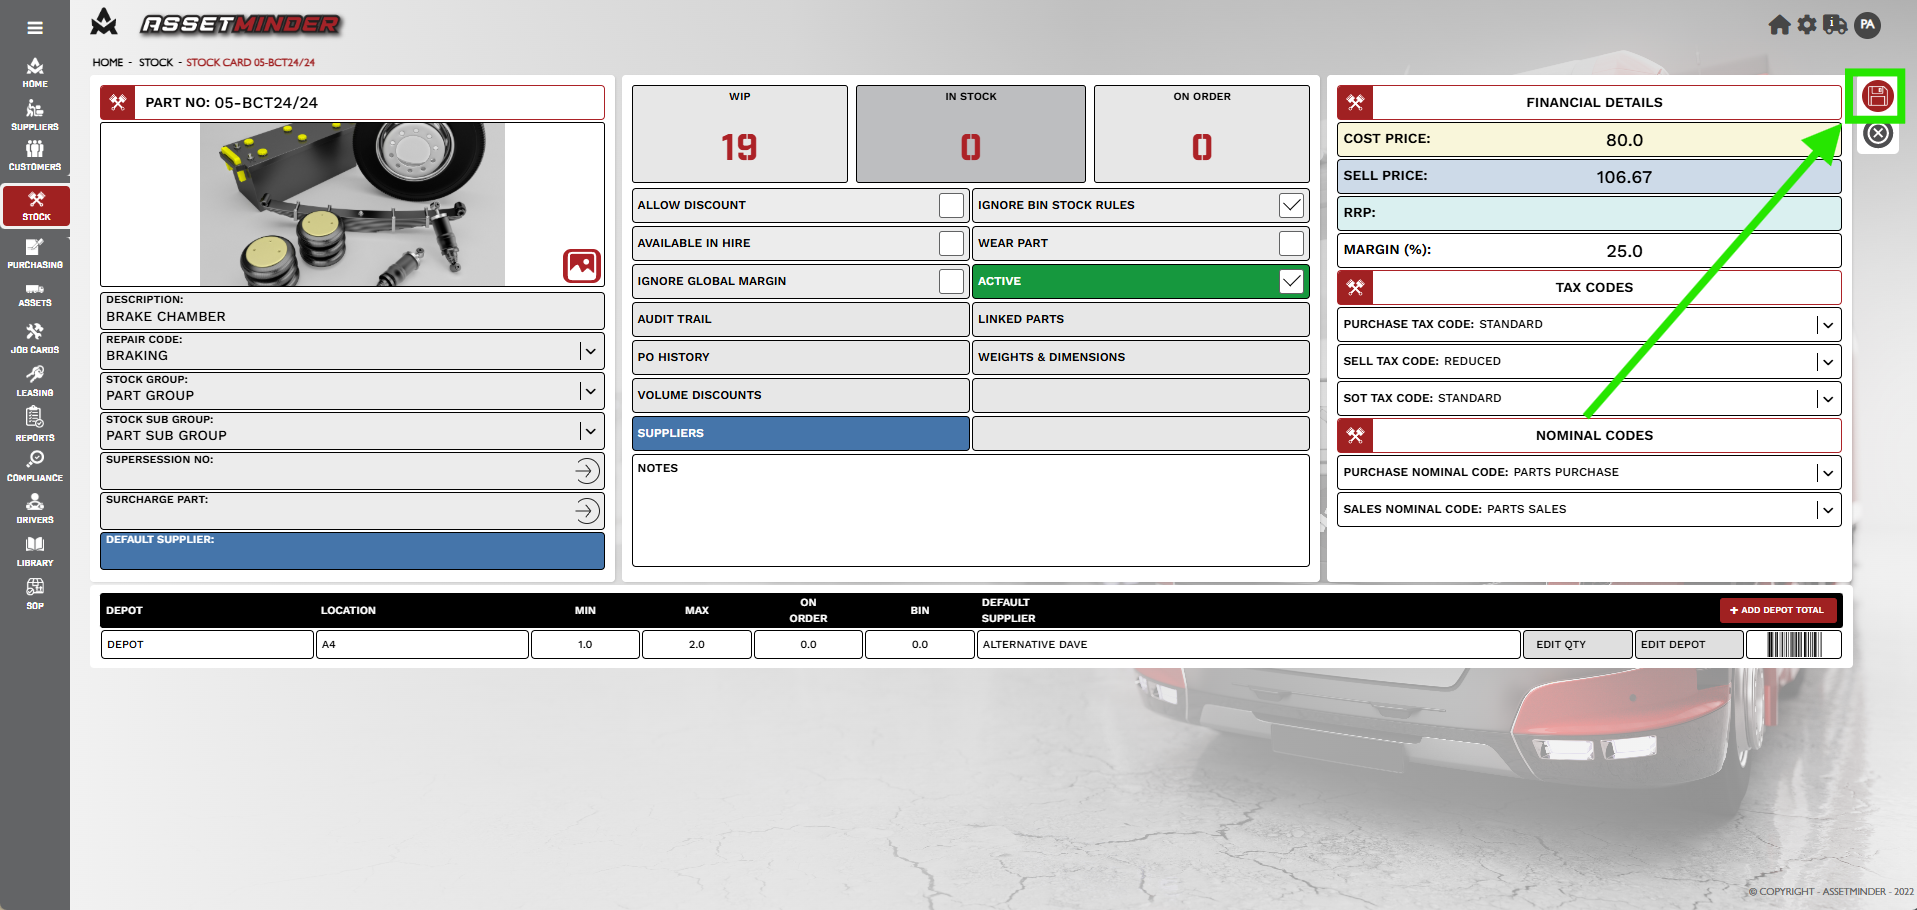Click the circular cancel X icon
The image size is (1917, 910).
(x=1877, y=134)
